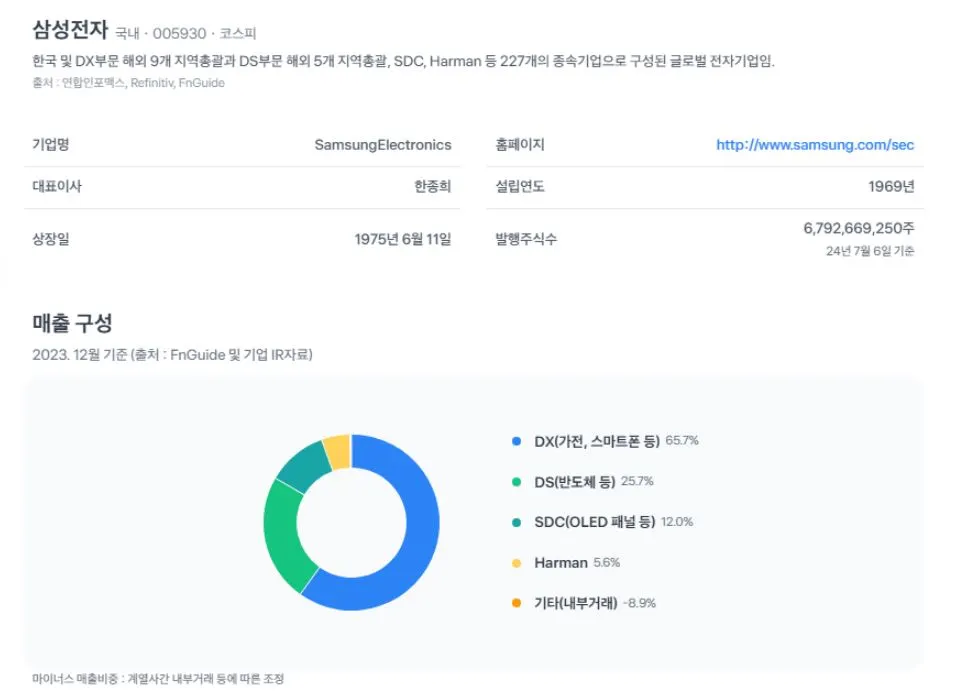
Task: Click the 상장일 row label
Action: pyautogui.click(x=51, y=239)
